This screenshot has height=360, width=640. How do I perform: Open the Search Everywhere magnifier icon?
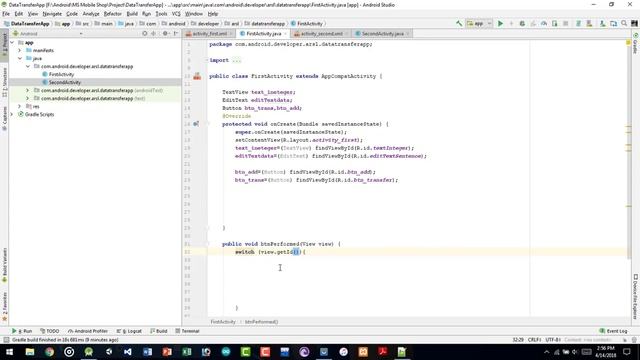point(624,24)
